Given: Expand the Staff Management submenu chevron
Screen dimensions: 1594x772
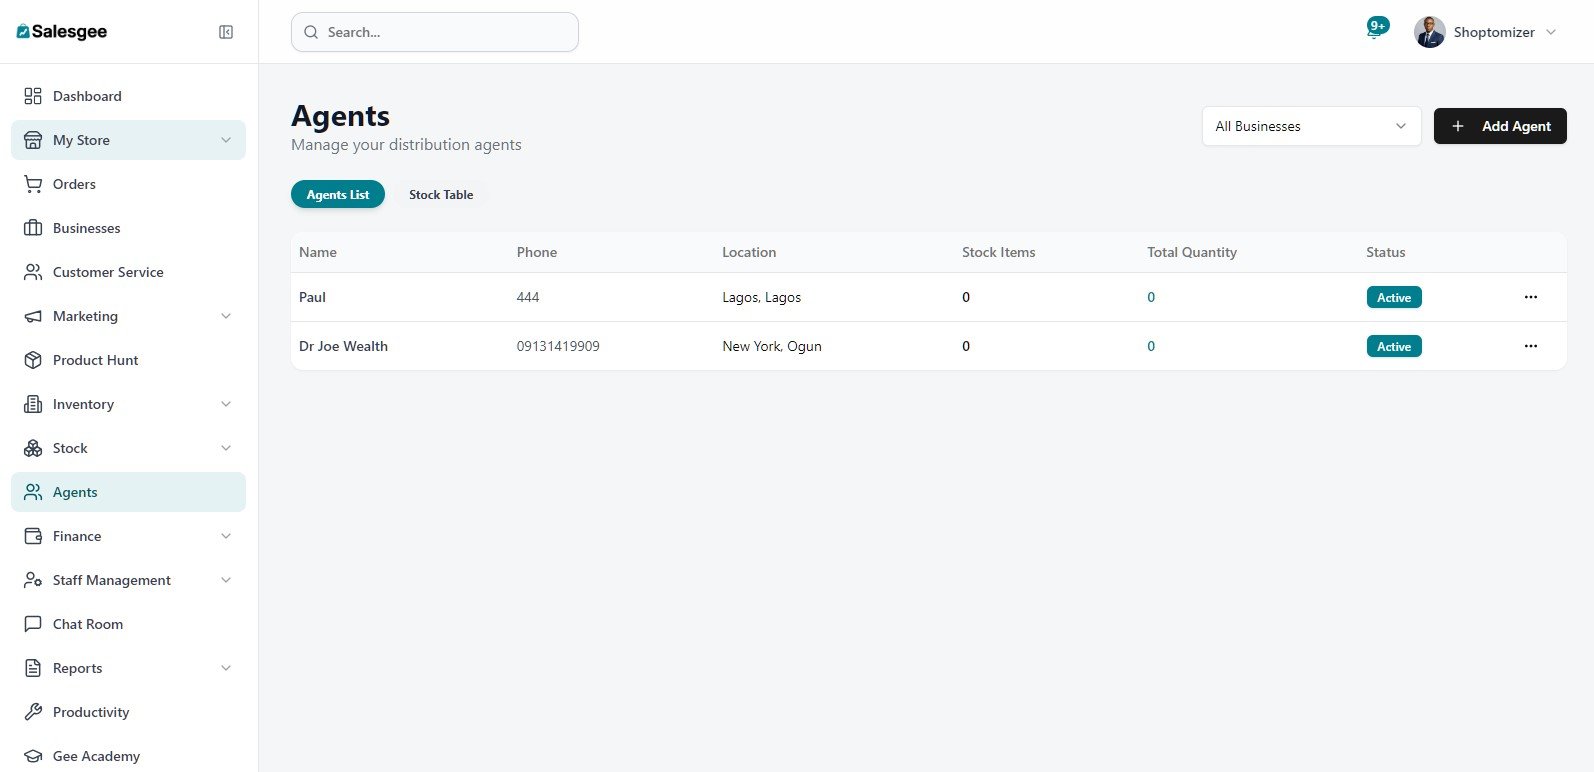Looking at the screenshot, I should coord(226,580).
